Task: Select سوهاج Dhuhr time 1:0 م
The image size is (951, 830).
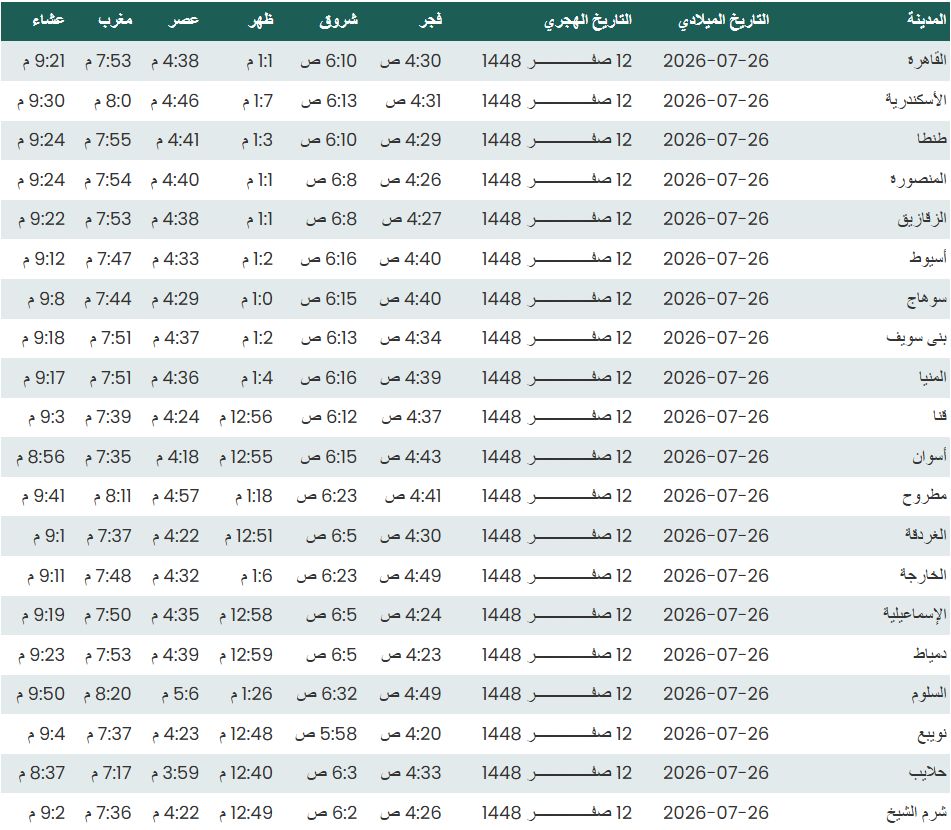Action: coord(257,299)
